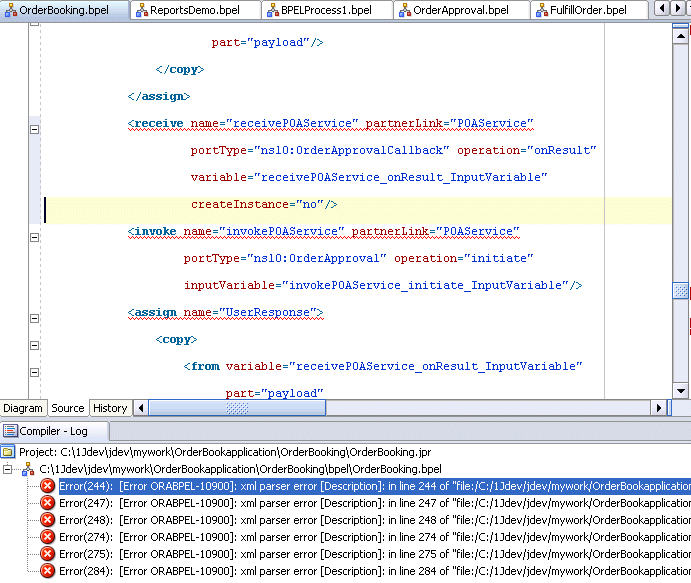Click the opening <copy> tag line

point(176,339)
